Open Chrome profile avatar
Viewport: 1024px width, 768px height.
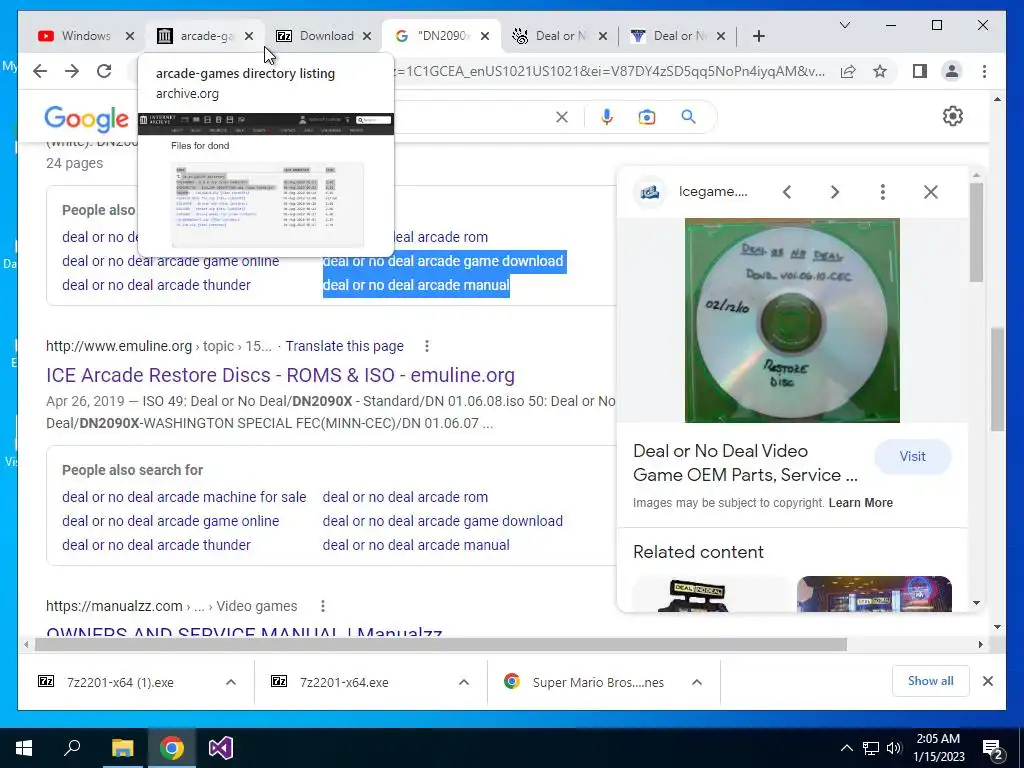pos(952,71)
